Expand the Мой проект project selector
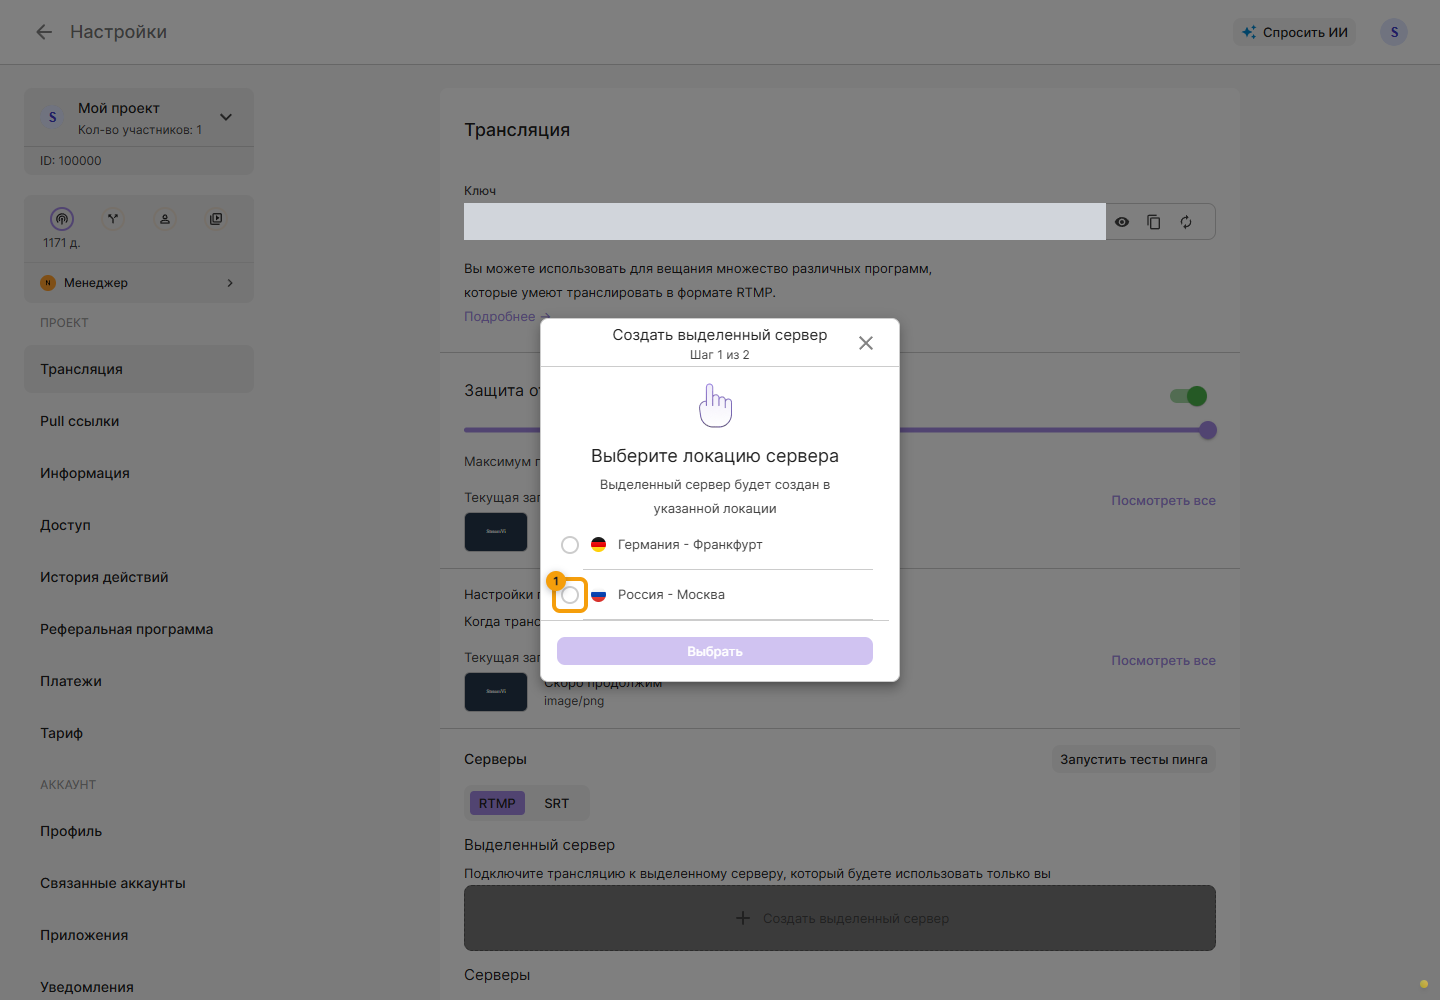This screenshot has height=1000, width=1440. [226, 117]
